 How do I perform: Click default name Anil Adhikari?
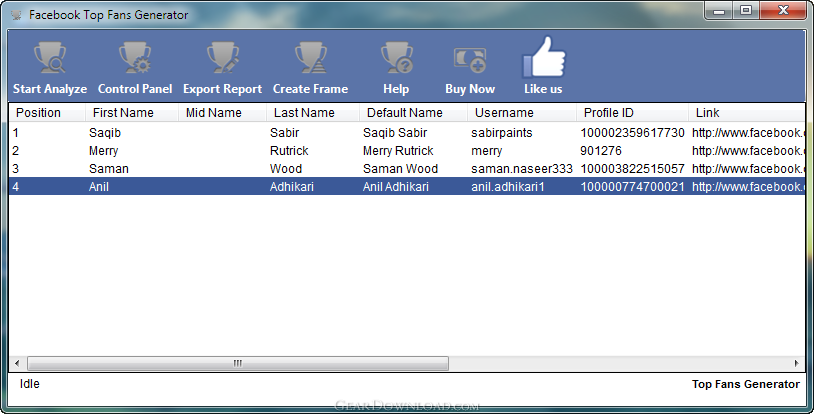click(396, 187)
